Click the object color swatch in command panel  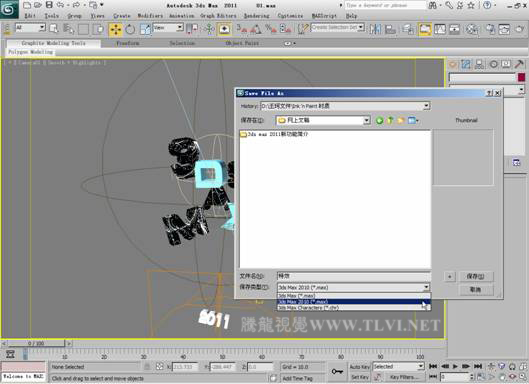pos(522,77)
